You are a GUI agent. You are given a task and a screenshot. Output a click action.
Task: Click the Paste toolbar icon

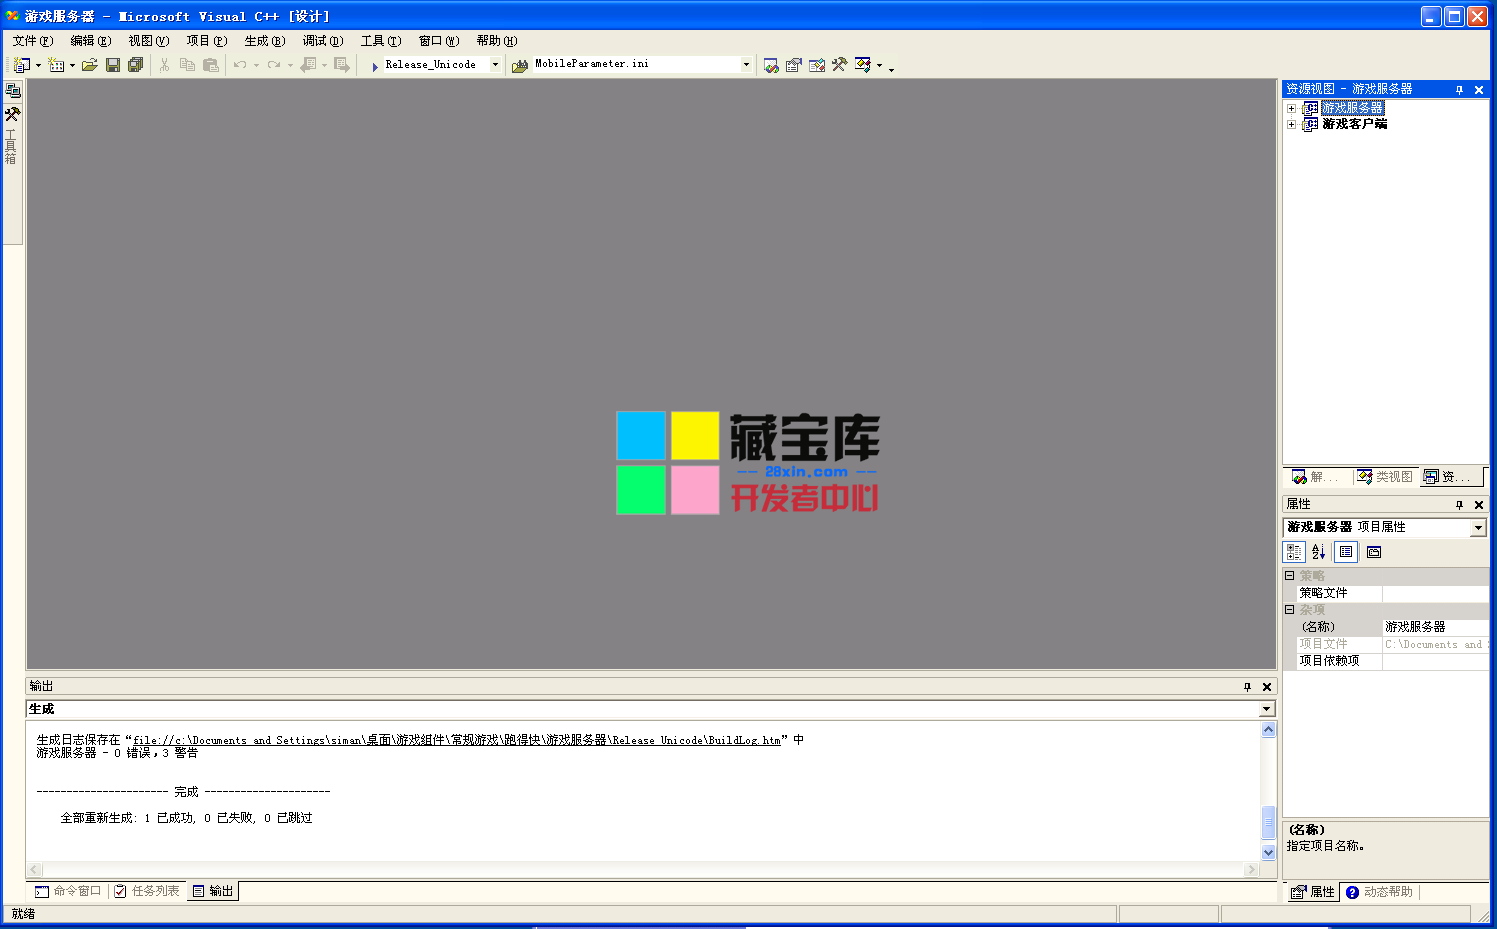click(211, 65)
